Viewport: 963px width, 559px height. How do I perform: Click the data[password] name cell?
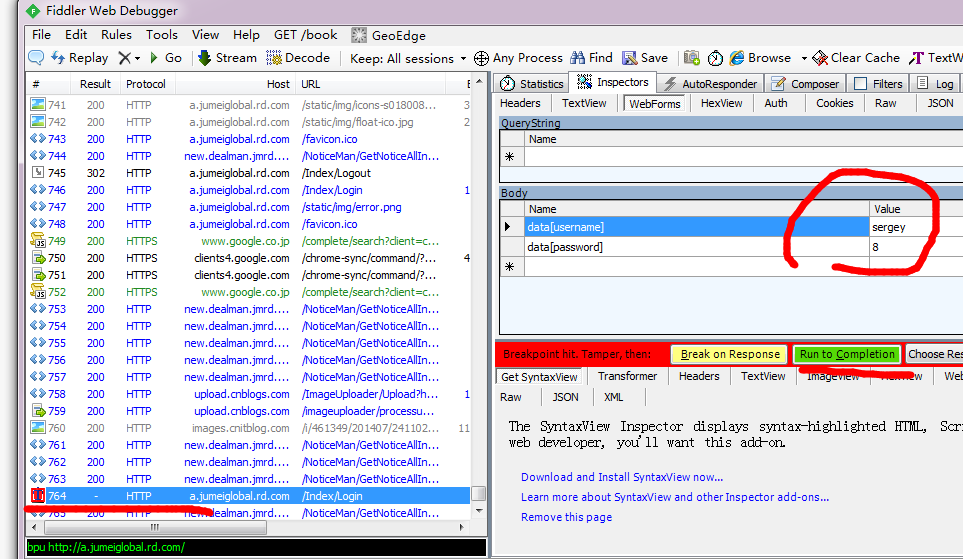point(696,247)
